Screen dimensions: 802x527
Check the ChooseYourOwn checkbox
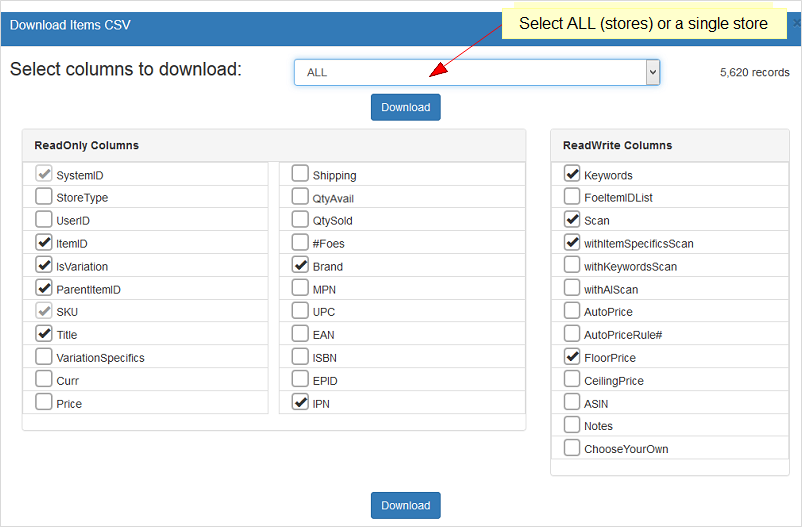tap(572, 448)
